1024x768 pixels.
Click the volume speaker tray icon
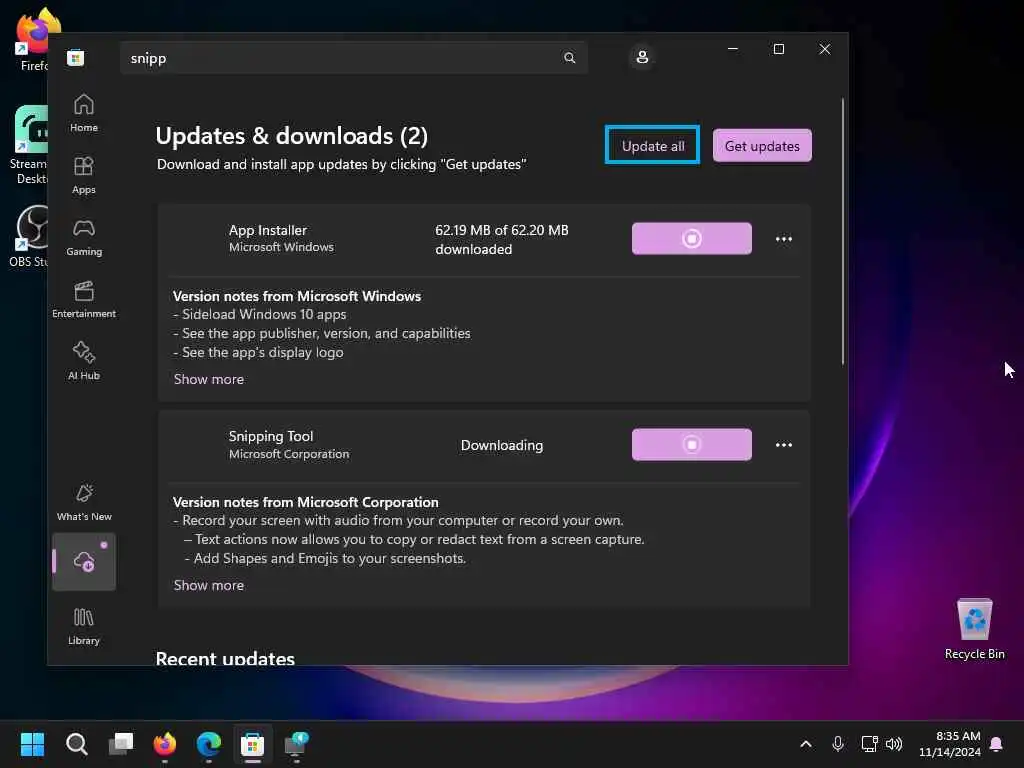pyautogui.click(x=894, y=744)
